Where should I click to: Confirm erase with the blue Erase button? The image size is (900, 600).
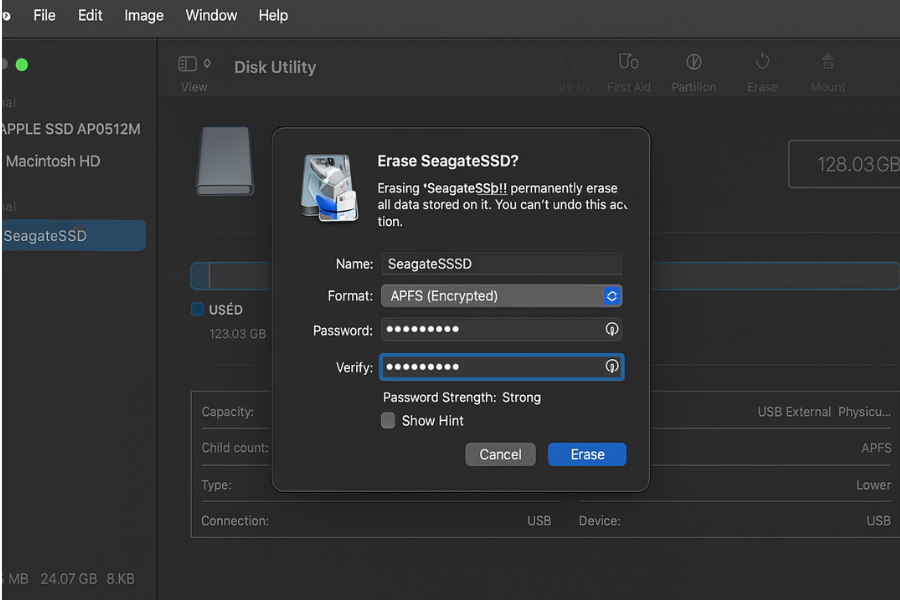coord(587,454)
